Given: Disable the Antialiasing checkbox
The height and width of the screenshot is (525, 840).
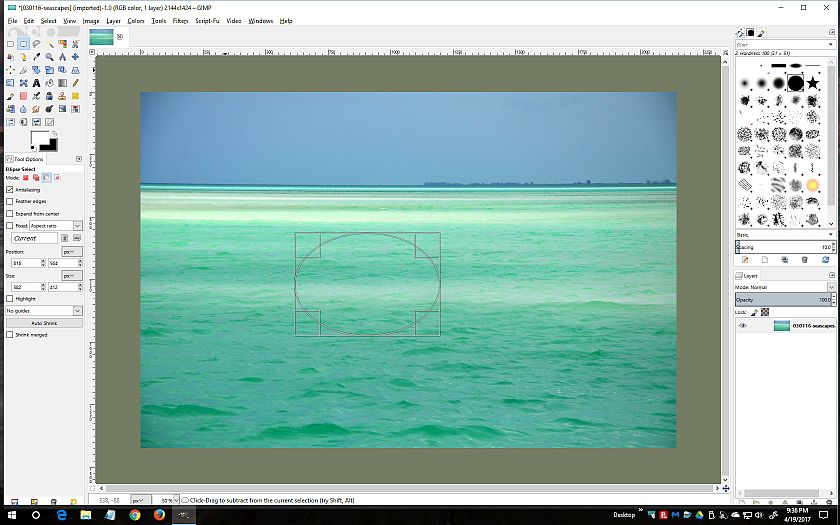Looking at the screenshot, I should [10, 190].
